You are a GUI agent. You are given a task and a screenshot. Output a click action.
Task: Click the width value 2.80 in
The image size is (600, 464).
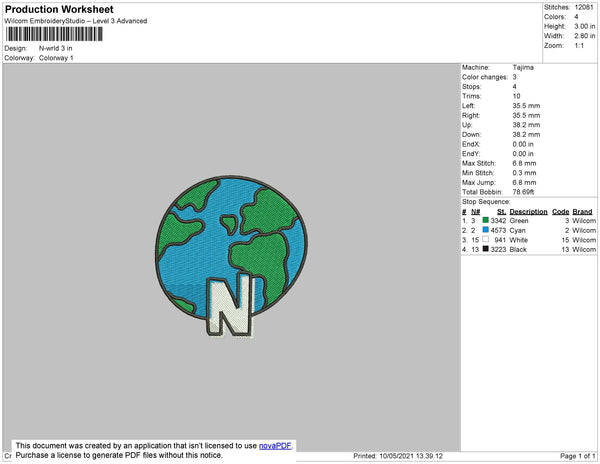(585, 36)
